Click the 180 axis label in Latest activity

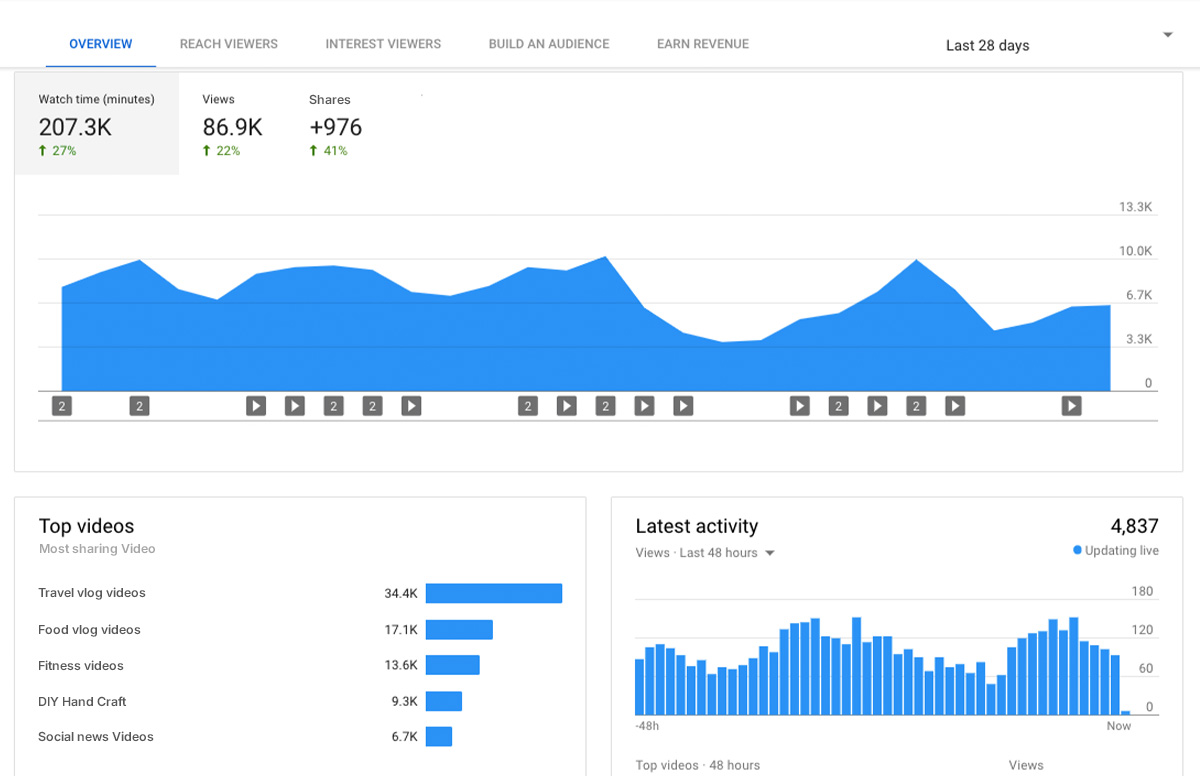(1142, 591)
